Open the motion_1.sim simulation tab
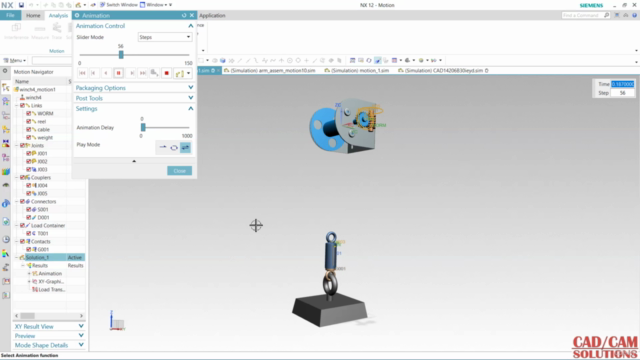This screenshot has width=640, height=360. [x=357, y=71]
